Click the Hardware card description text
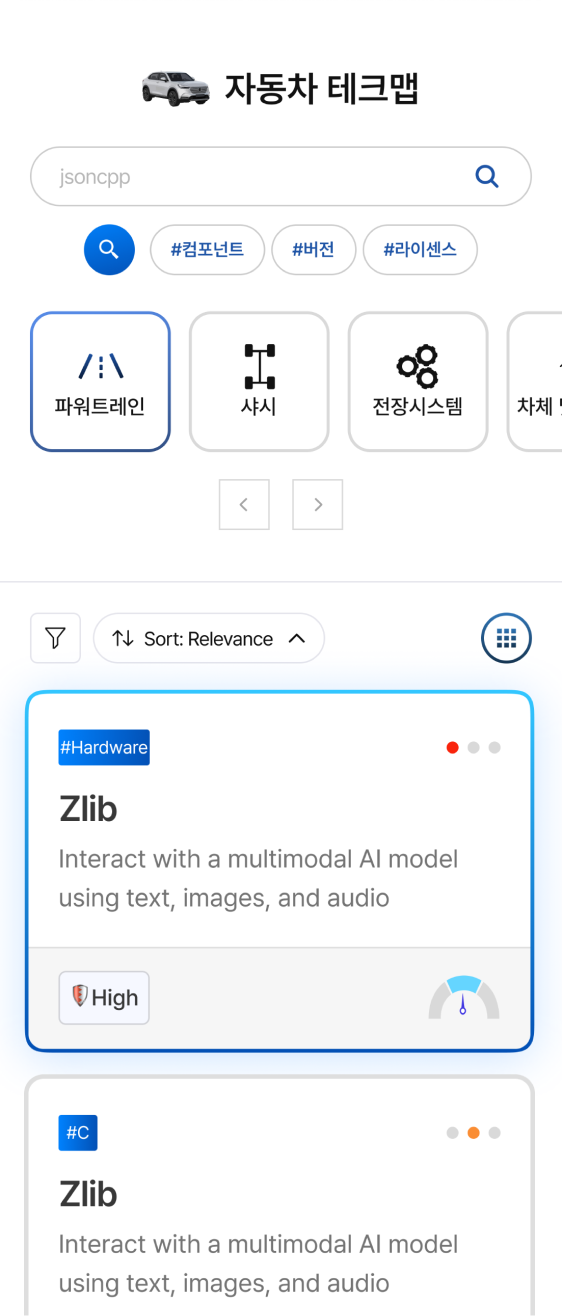 click(258, 878)
